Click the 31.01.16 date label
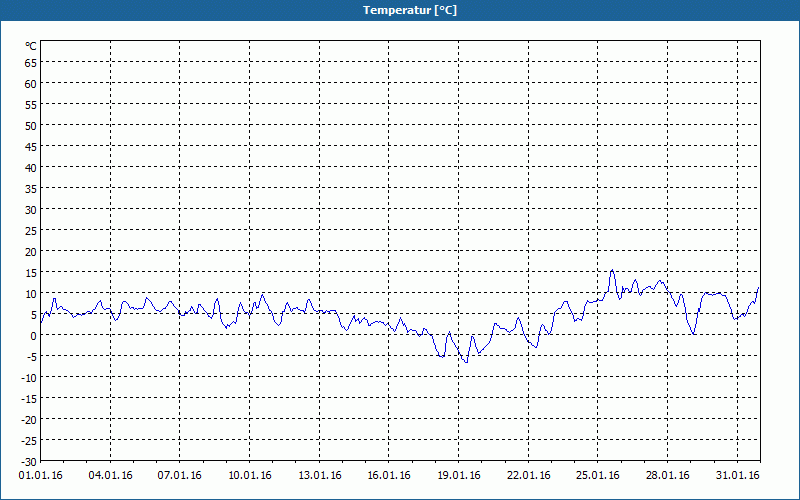This screenshot has width=800, height=500. click(x=738, y=475)
